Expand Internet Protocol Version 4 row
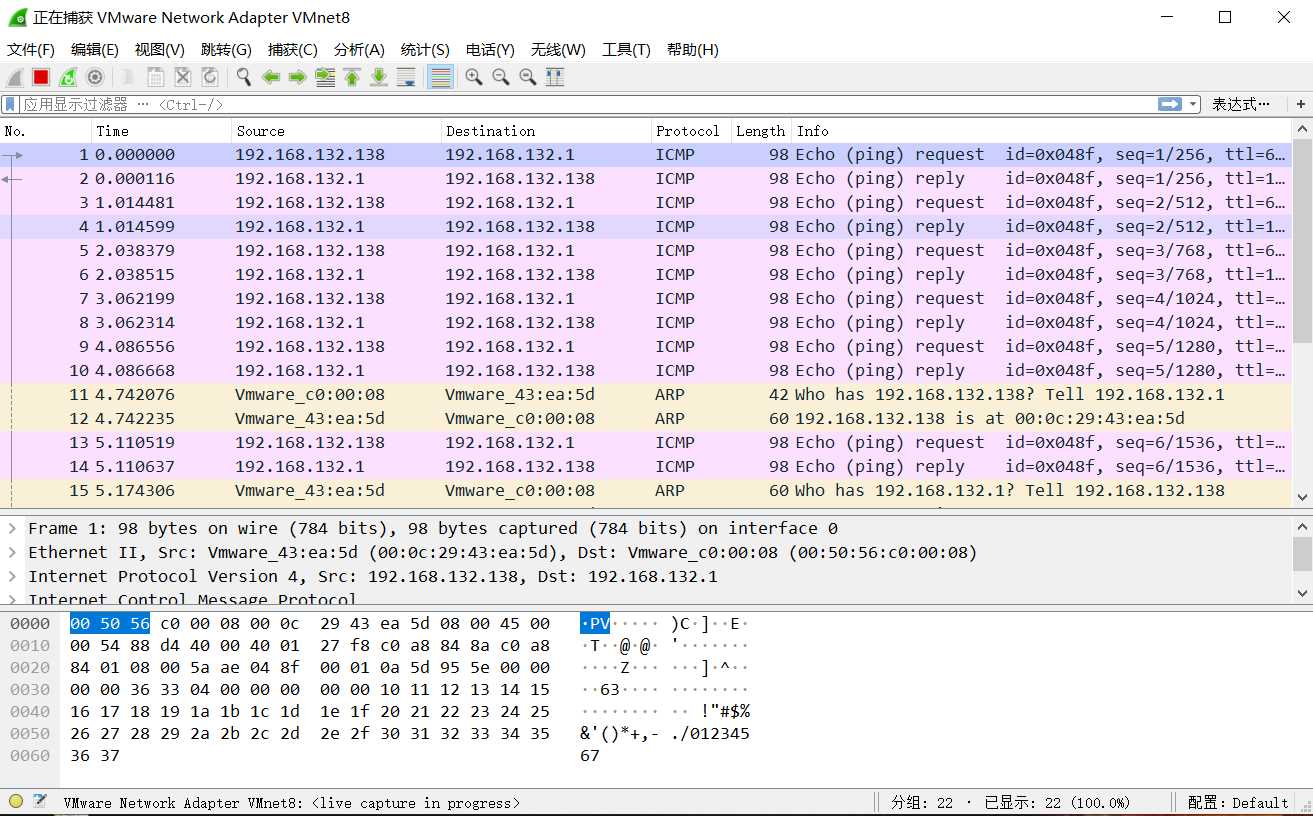The width and height of the screenshot is (1313, 816). point(12,576)
